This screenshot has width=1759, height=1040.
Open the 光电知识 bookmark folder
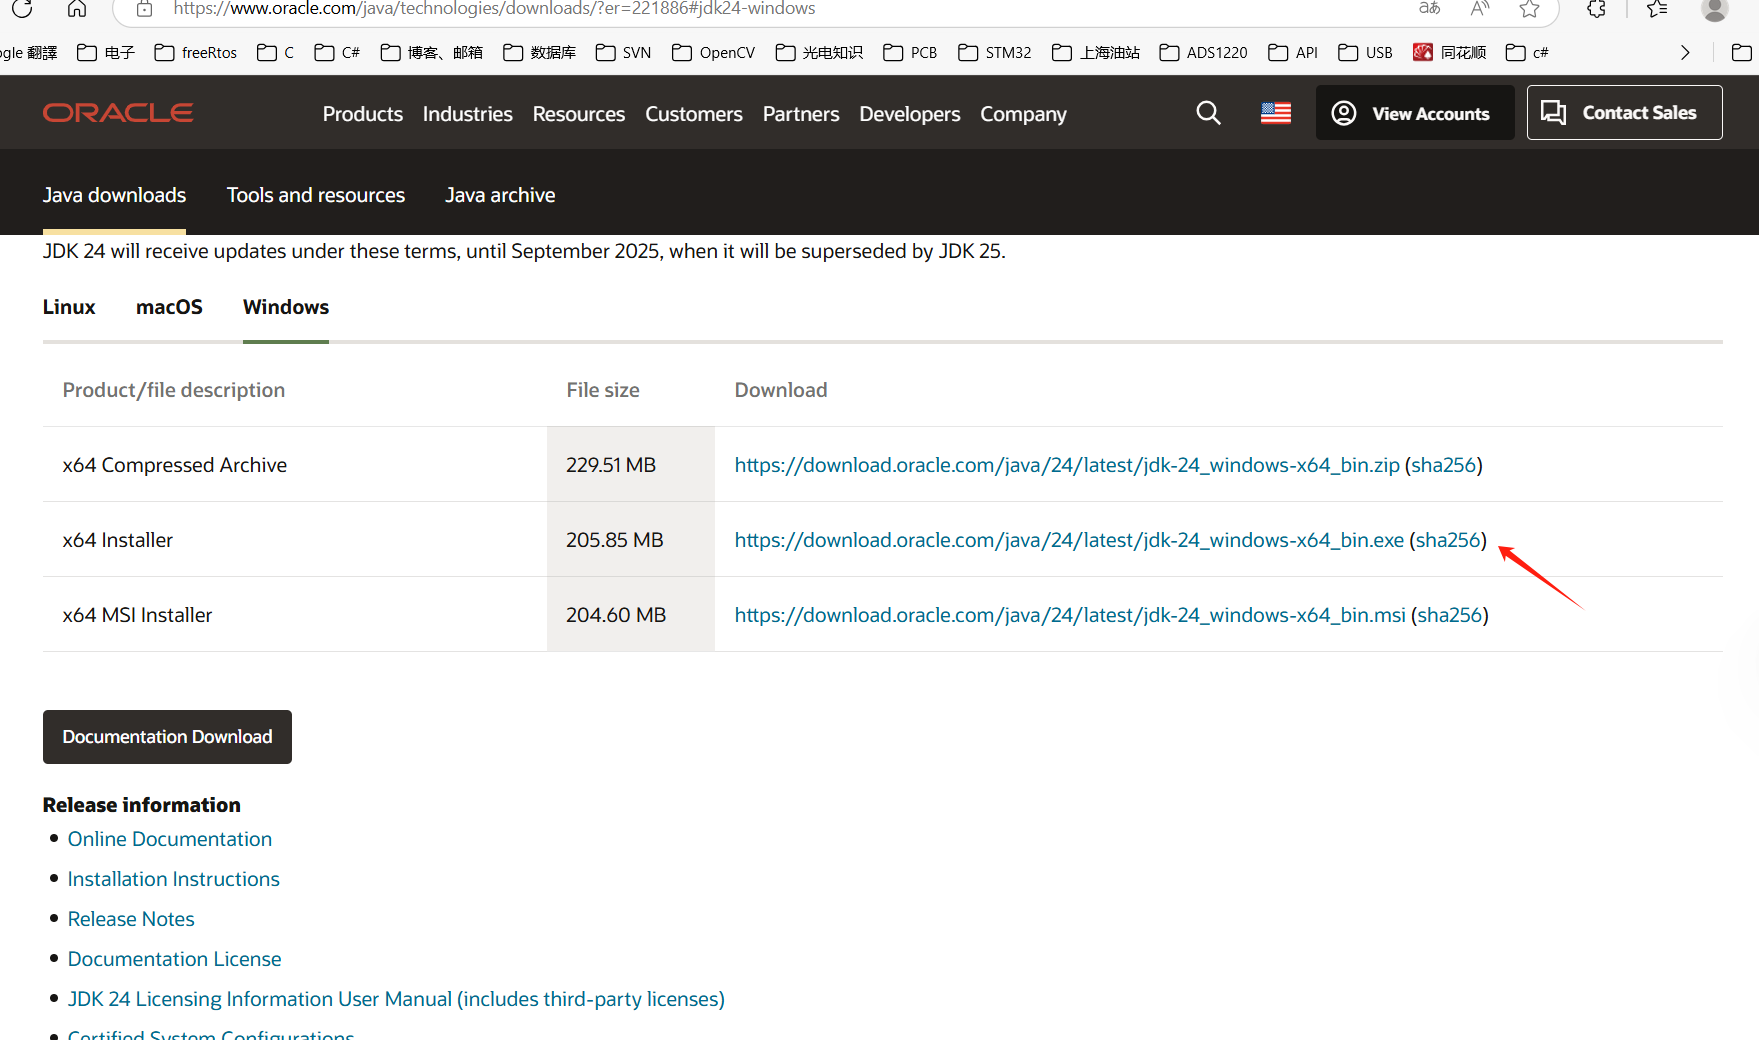tap(819, 52)
